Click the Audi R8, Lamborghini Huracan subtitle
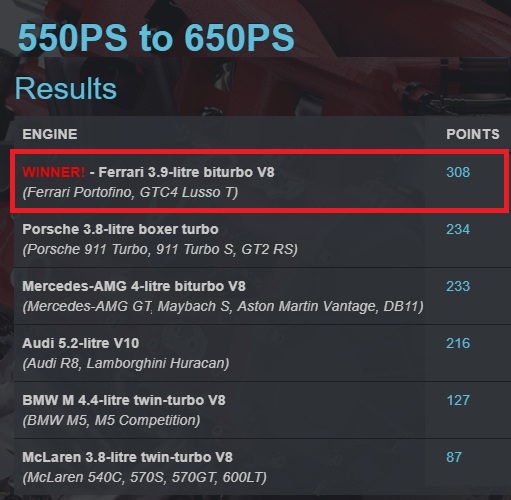Image resolution: width=511 pixels, height=500 pixels. [x=126, y=363]
